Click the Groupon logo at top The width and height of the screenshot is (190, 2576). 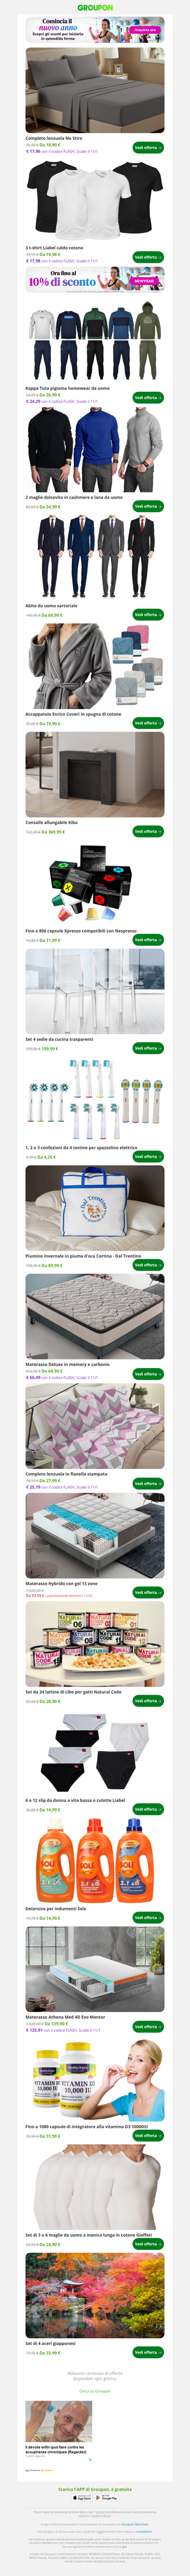tap(95, 7)
